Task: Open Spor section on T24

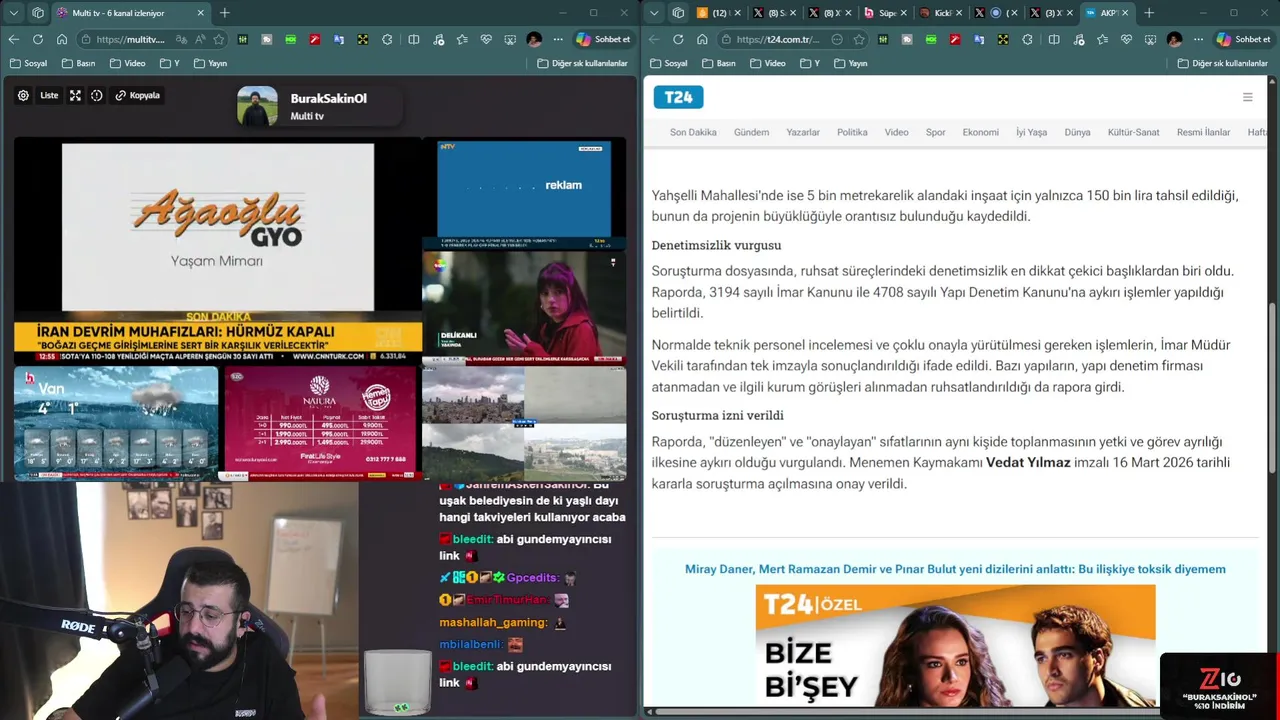Action: [935, 132]
